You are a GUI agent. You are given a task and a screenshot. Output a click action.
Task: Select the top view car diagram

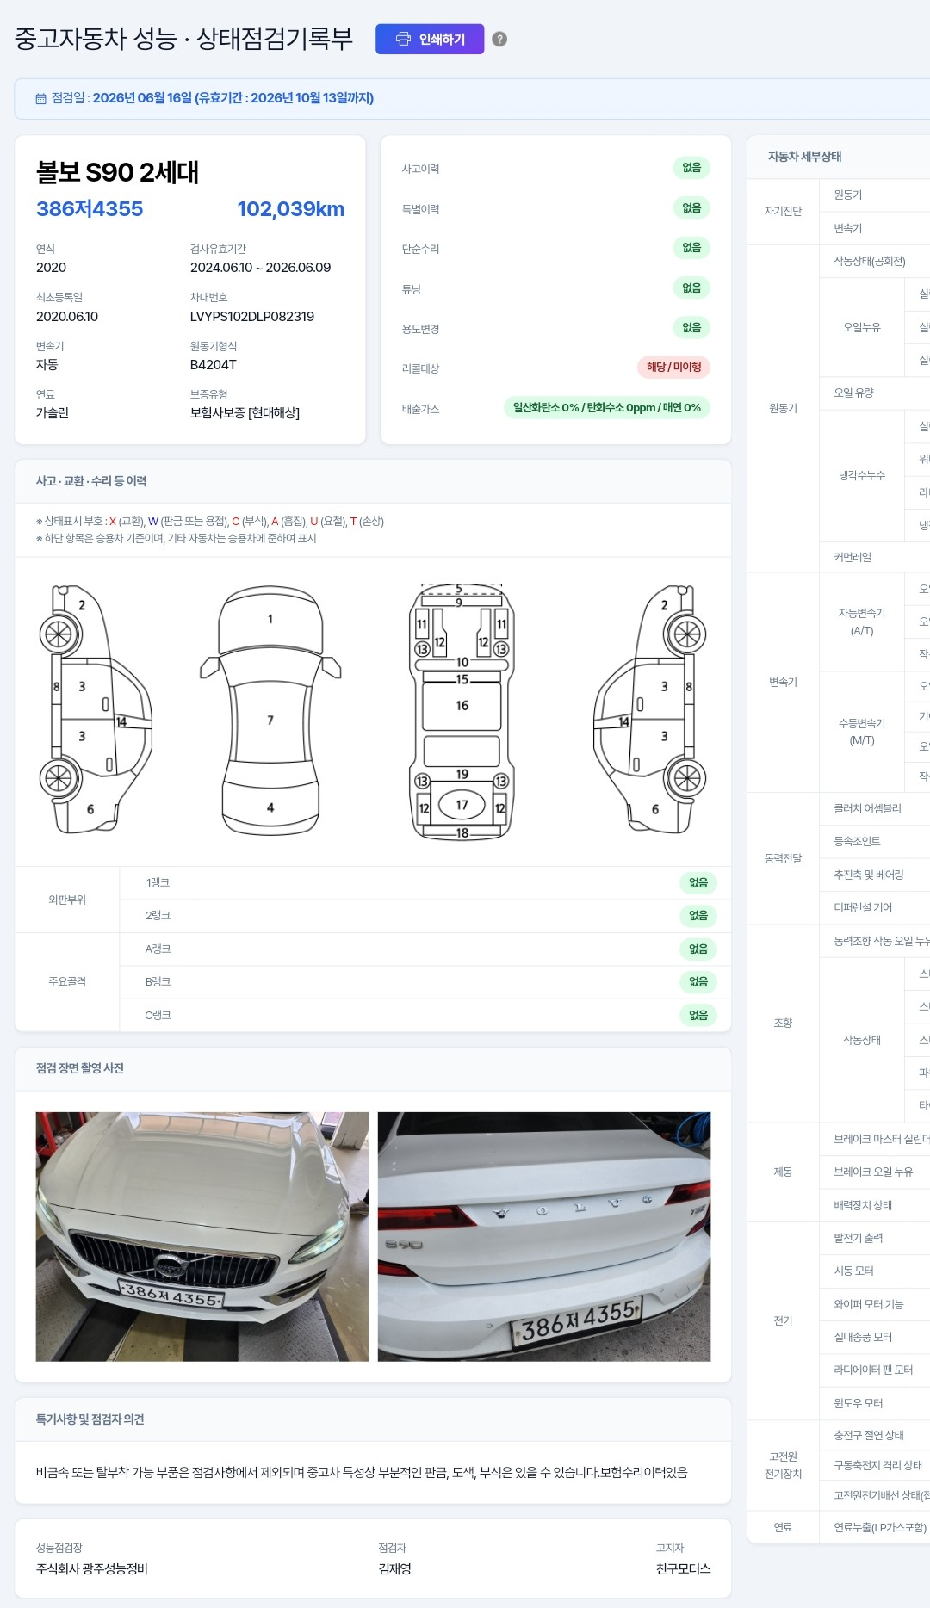point(270,709)
